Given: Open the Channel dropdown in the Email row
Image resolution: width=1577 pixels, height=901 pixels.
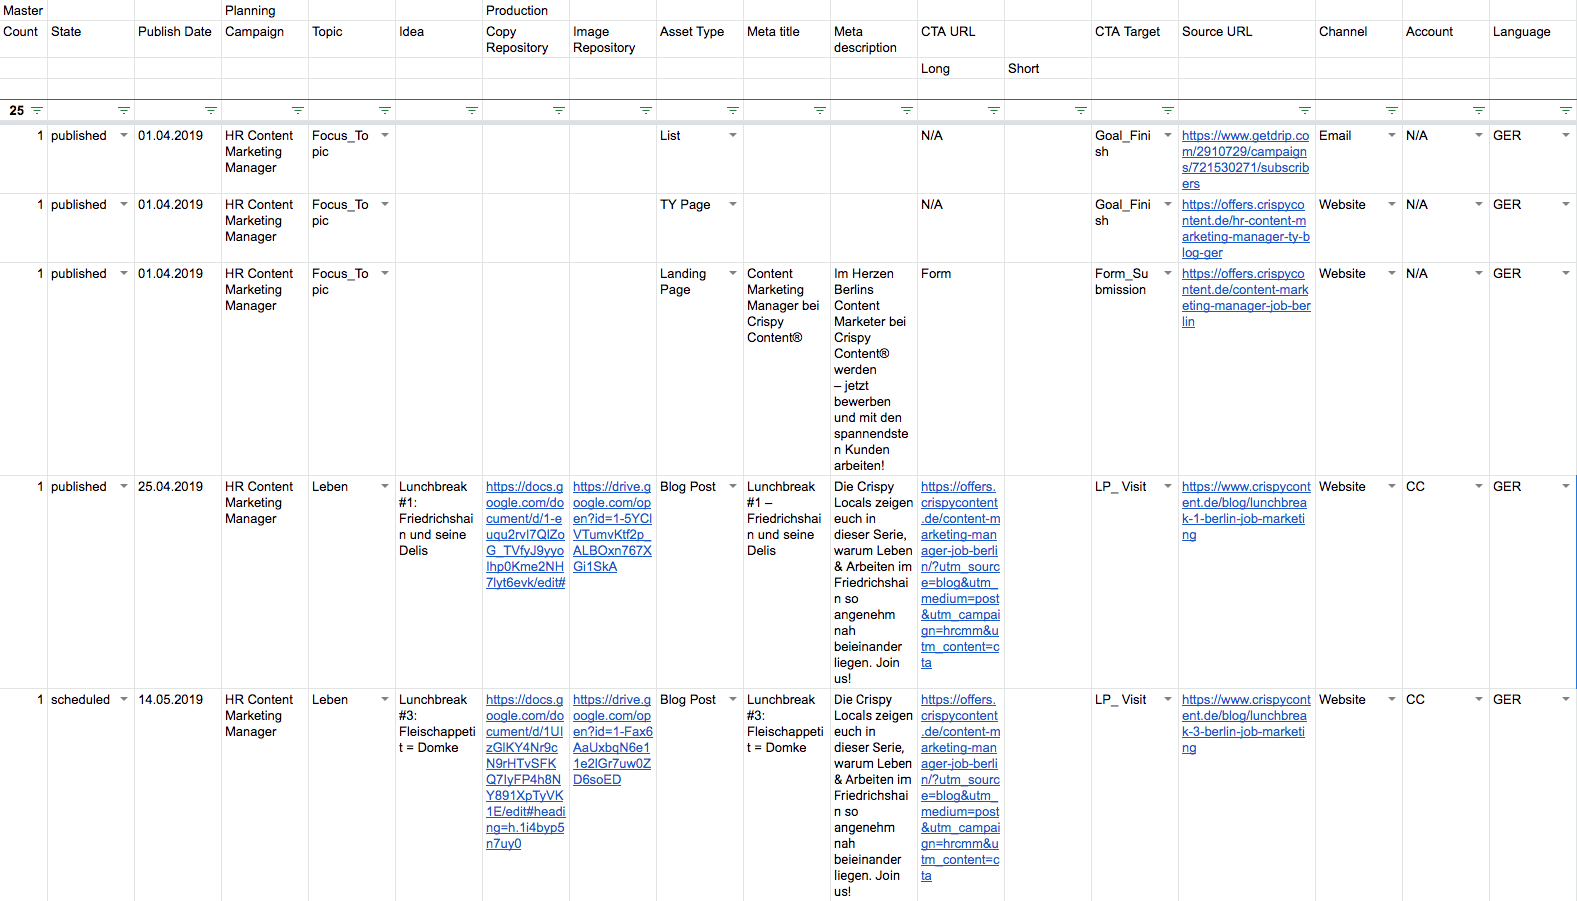Looking at the screenshot, I should click(1392, 135).
